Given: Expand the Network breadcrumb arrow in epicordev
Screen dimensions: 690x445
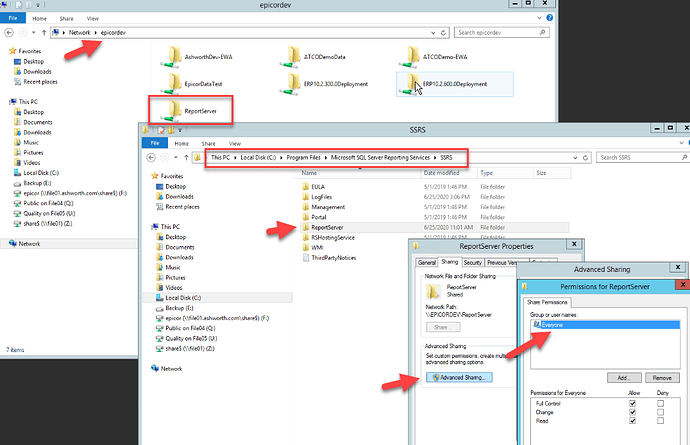Looking at the screenshot, I should (x=95, y=33).
